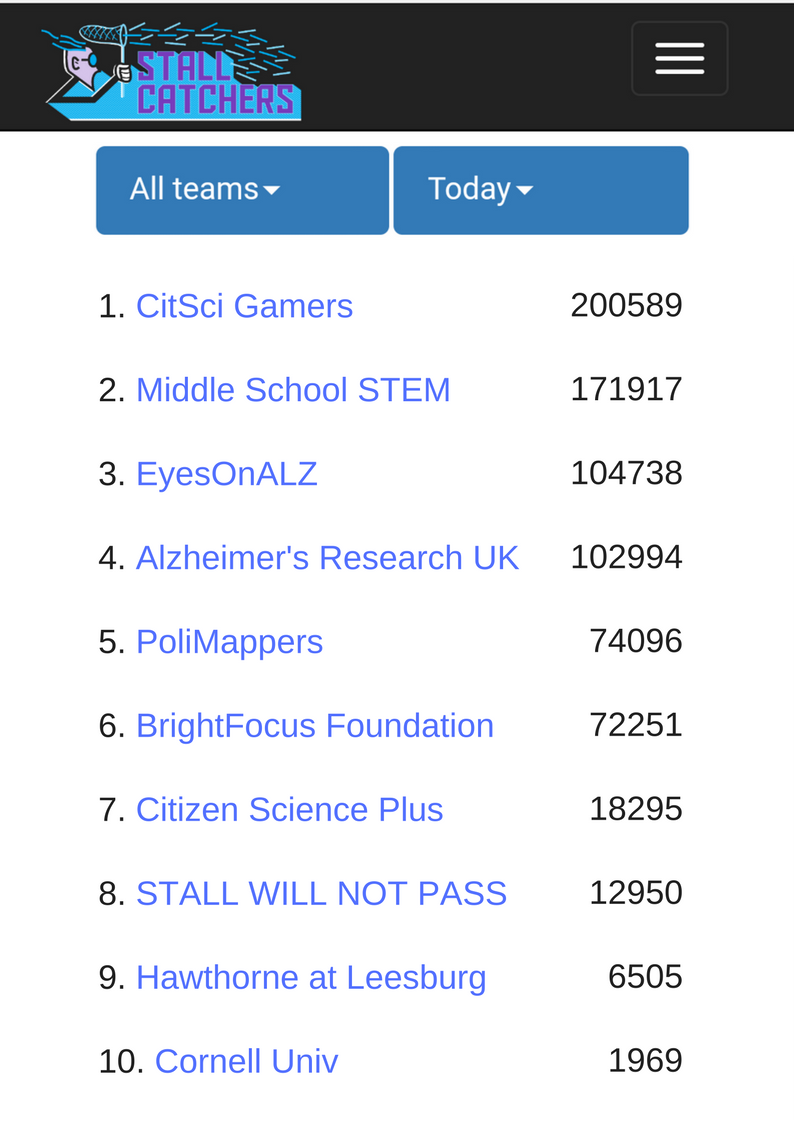
Task: Click the Middle School STEM score 171917
Action: click(x=626, y=389)
